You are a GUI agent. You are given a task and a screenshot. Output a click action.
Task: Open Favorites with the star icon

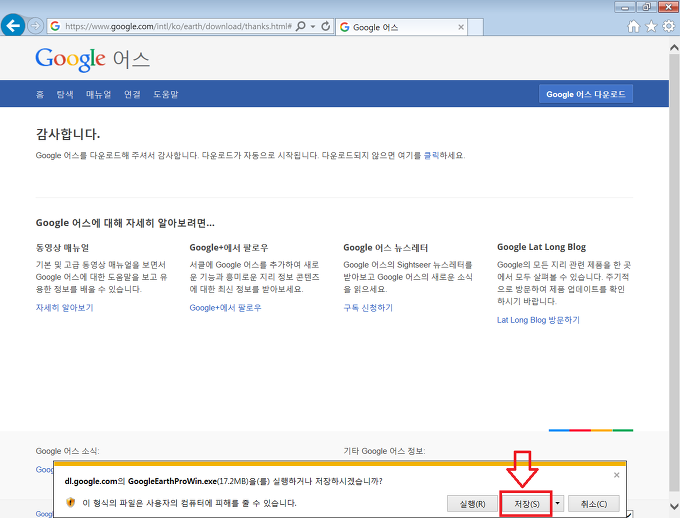(651, 27)
